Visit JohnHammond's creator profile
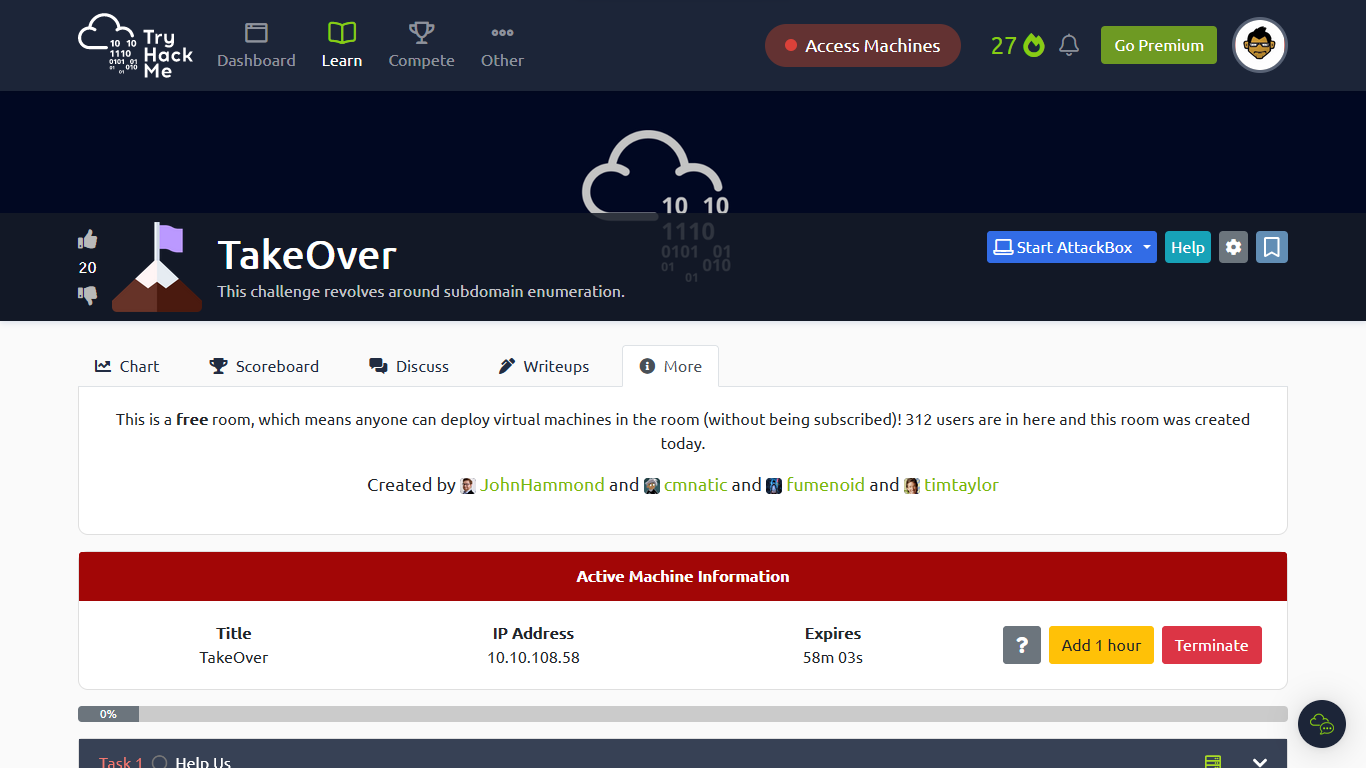The image size is (1366, 768). 541,485
